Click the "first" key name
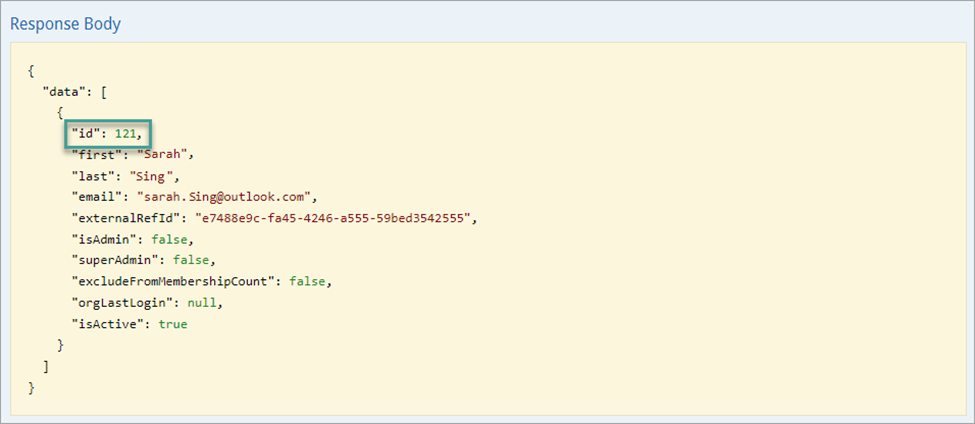 98,154
